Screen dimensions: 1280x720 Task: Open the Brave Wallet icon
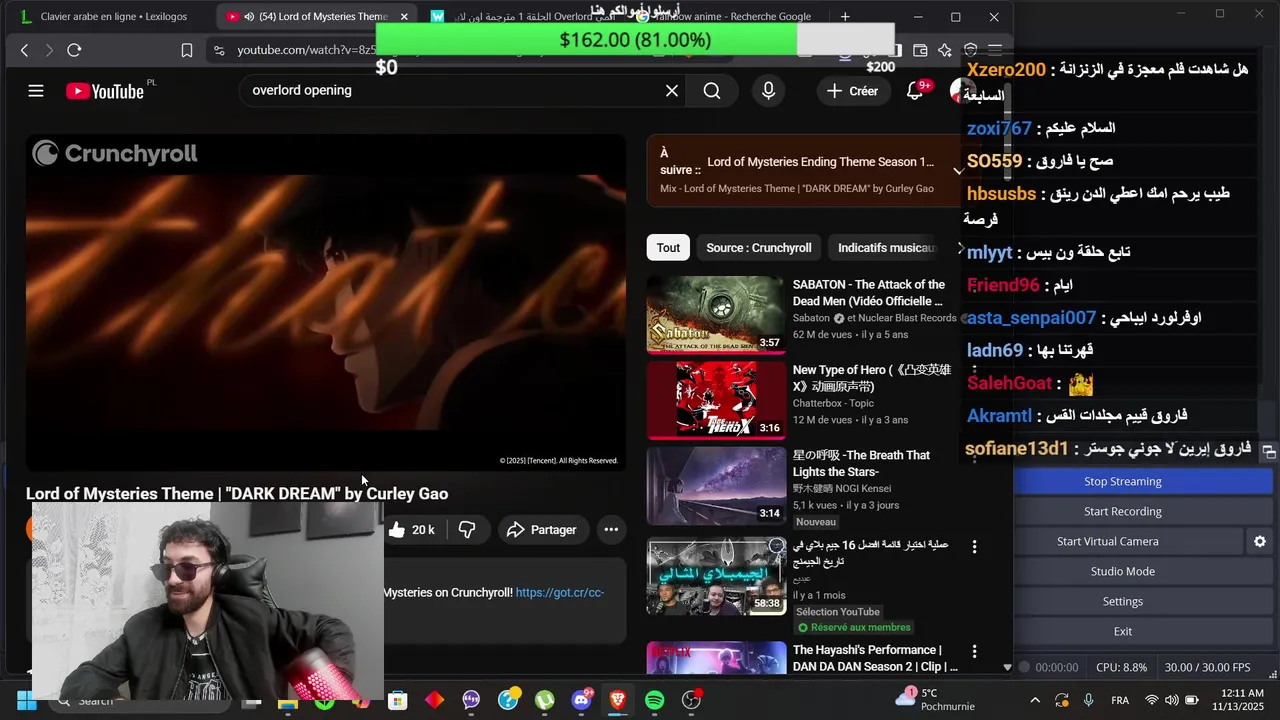920,50
